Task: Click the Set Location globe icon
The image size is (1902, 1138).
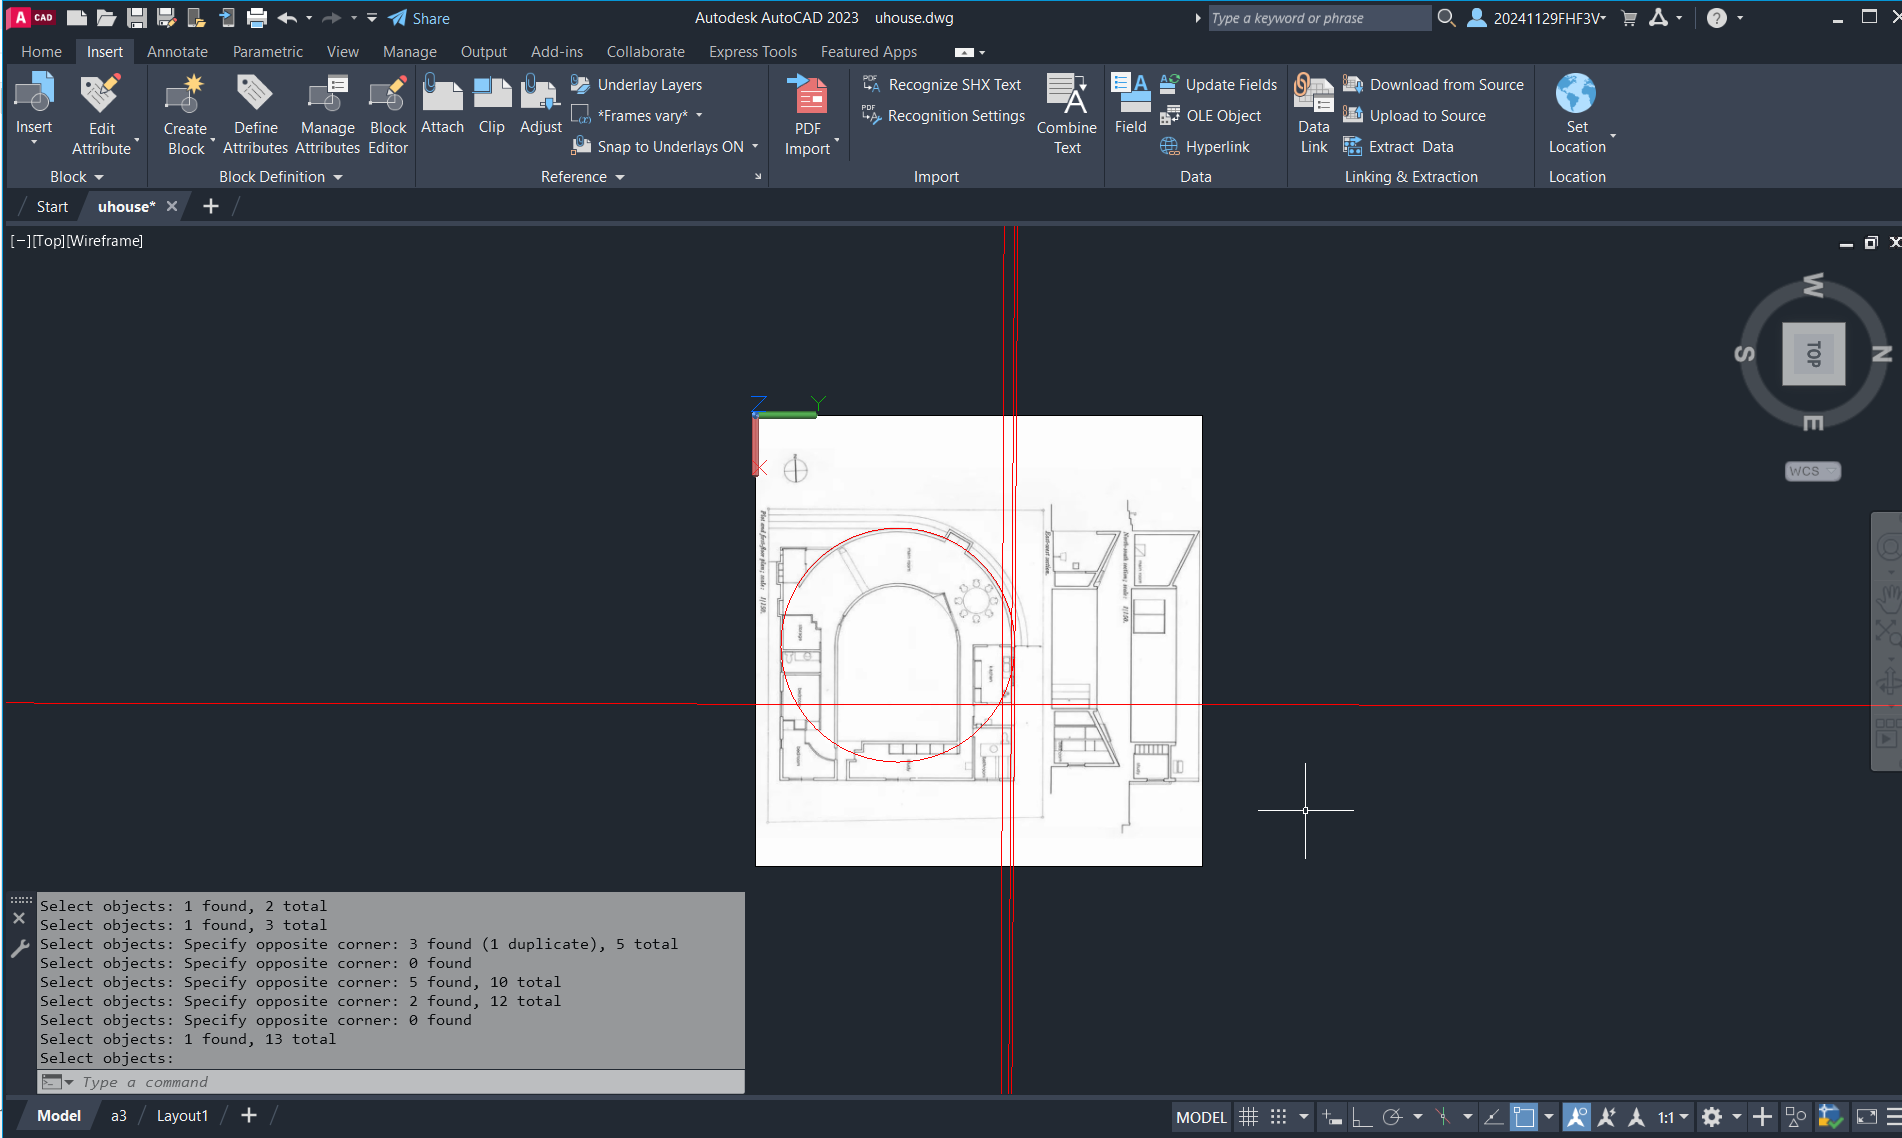Action: 1576,94
